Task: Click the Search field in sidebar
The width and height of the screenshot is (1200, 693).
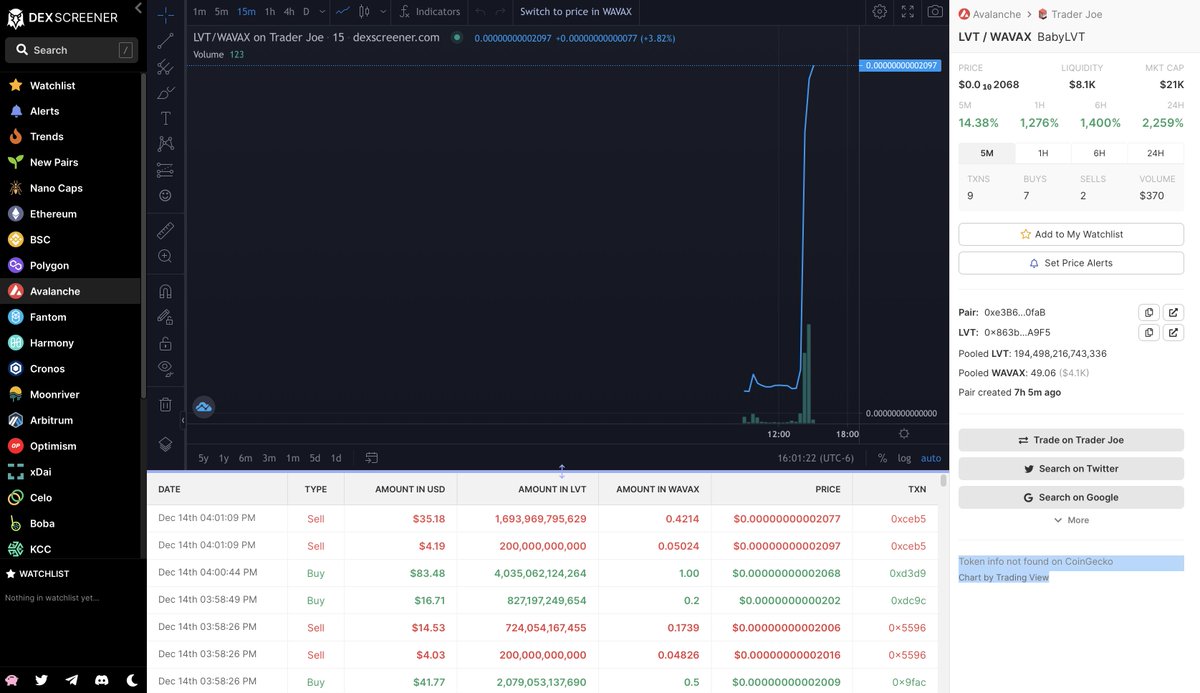Action: (71, 50)
